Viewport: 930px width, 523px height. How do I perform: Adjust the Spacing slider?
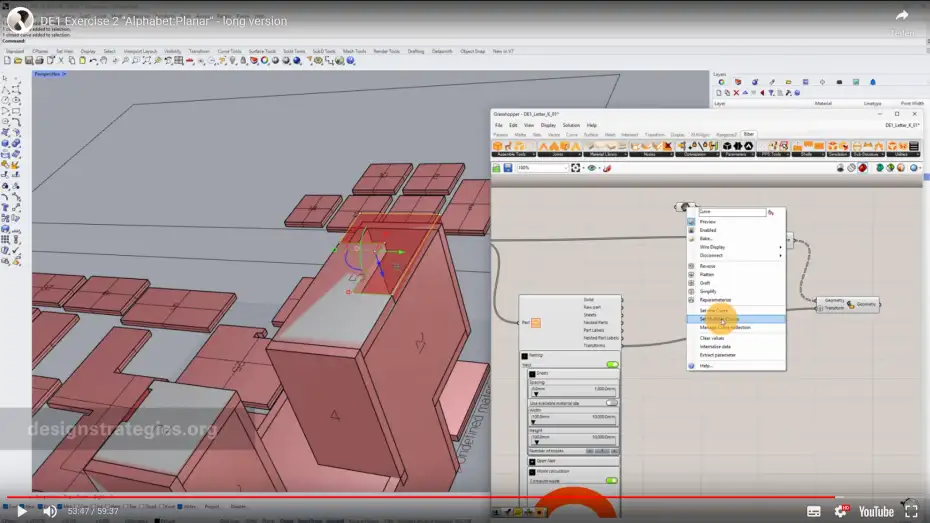[572, 391]
